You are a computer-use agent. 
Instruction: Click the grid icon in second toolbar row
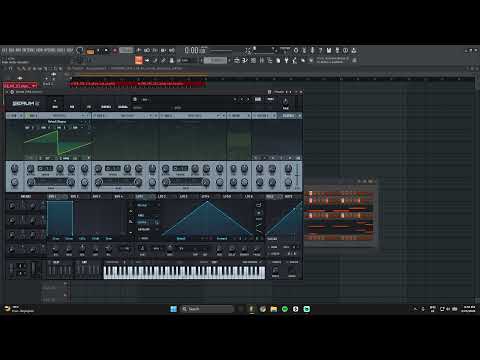click(x=254, y=60)
